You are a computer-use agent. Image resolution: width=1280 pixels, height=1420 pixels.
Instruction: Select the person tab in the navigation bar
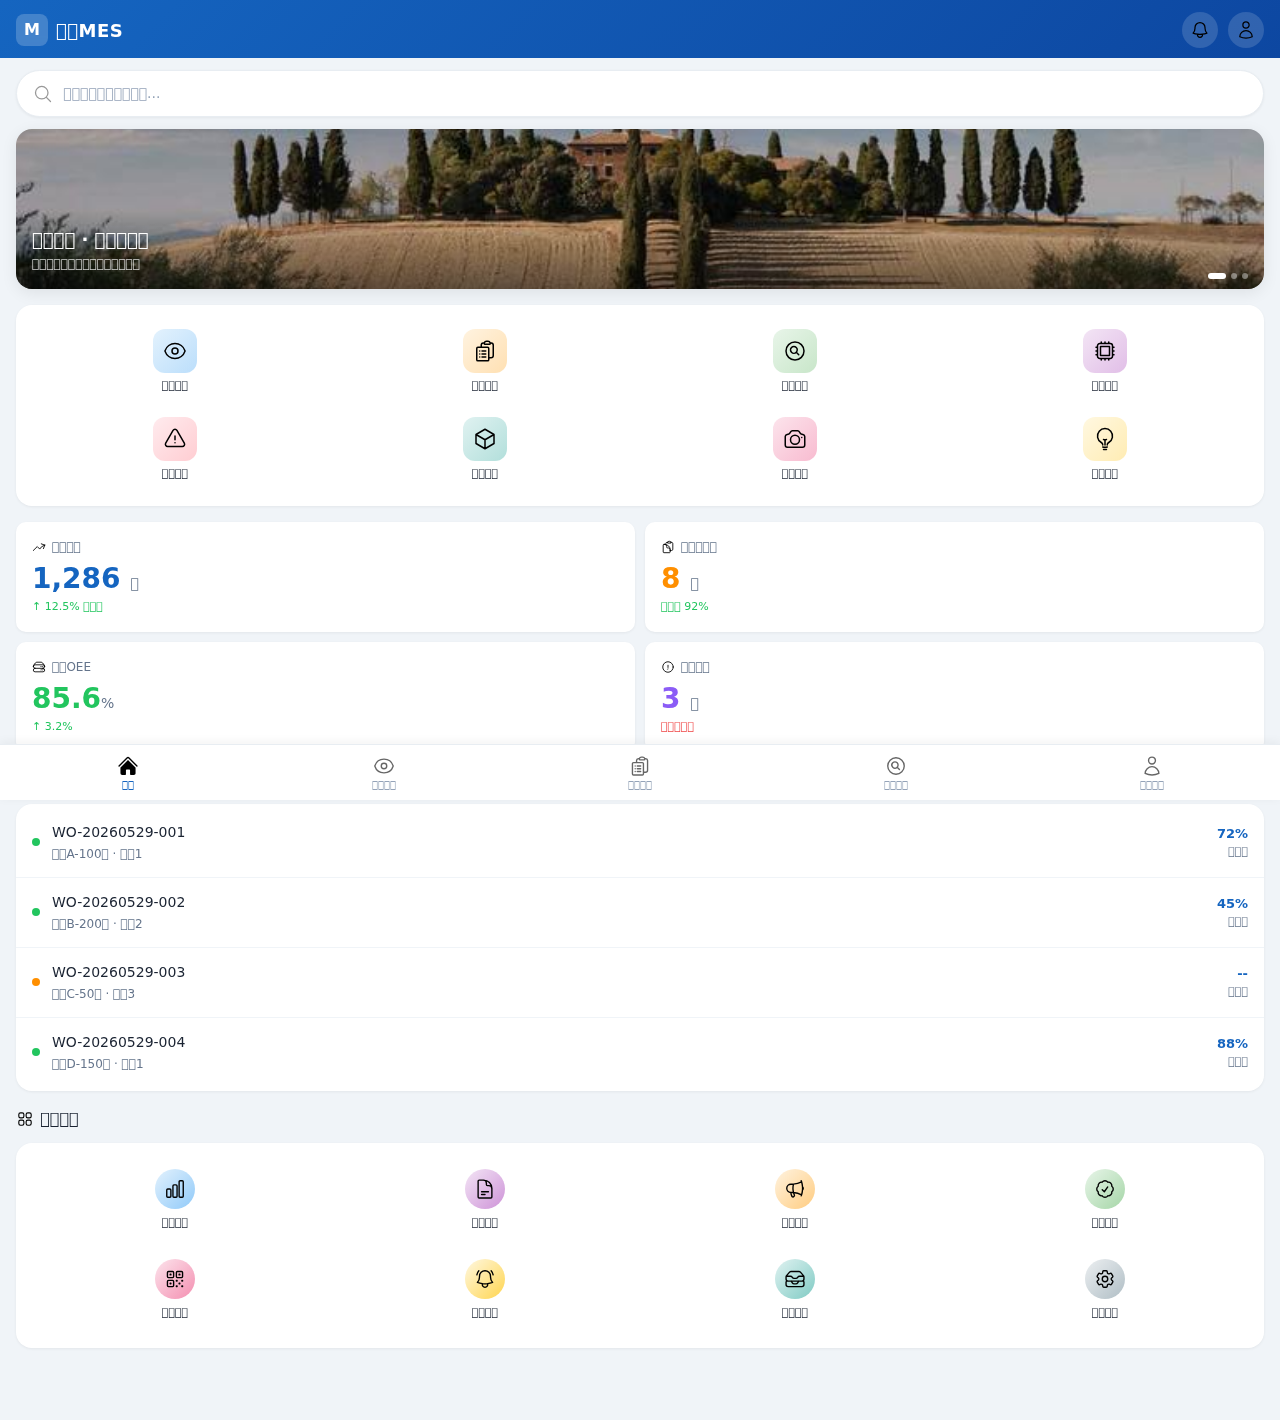pyautogui.click(x=1152, y=773)
